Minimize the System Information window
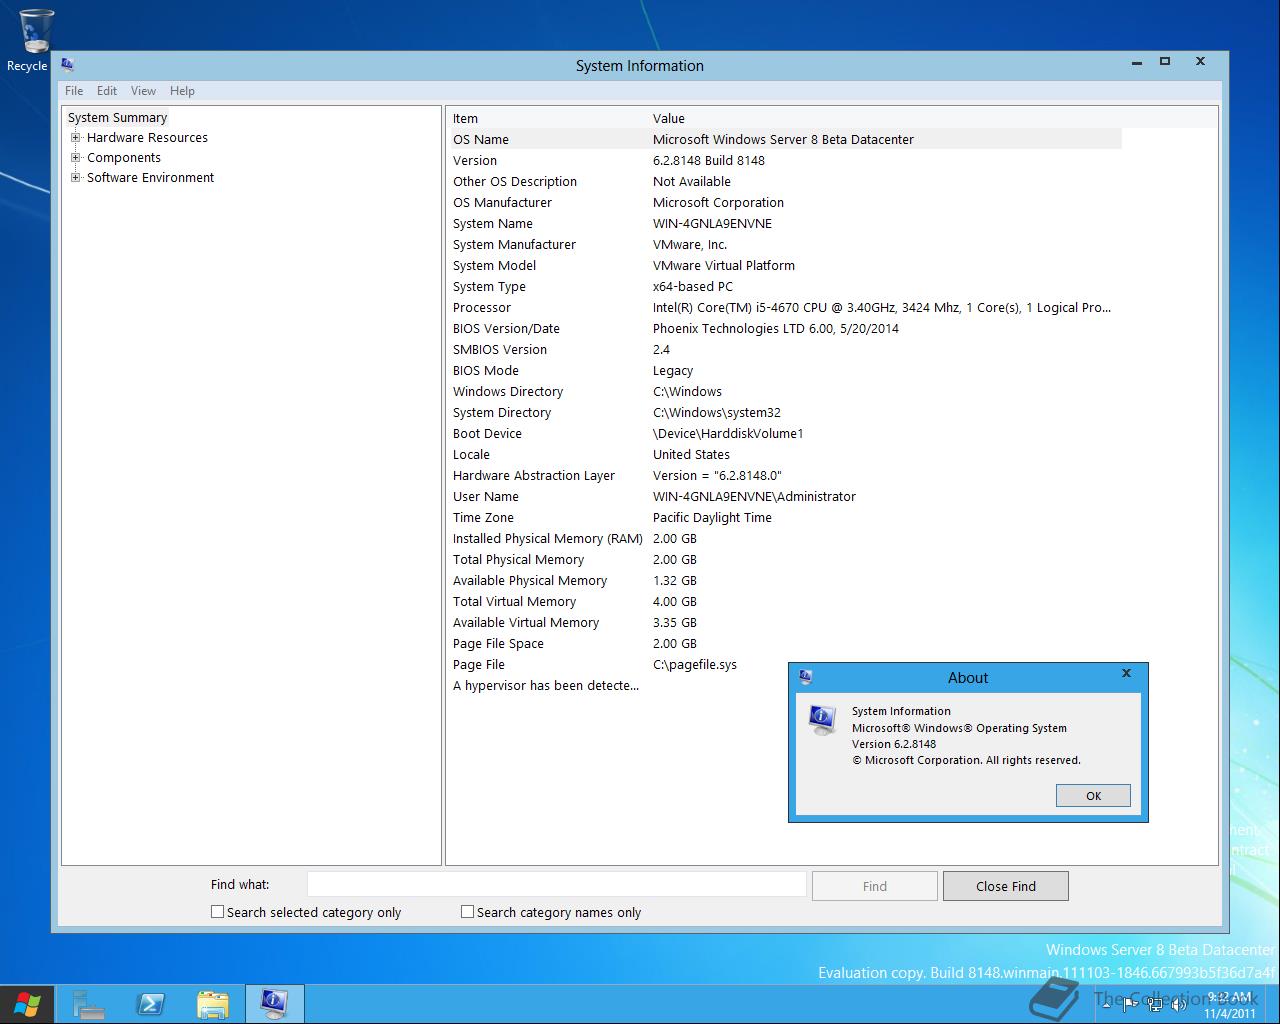 [x=1137, y=62]
